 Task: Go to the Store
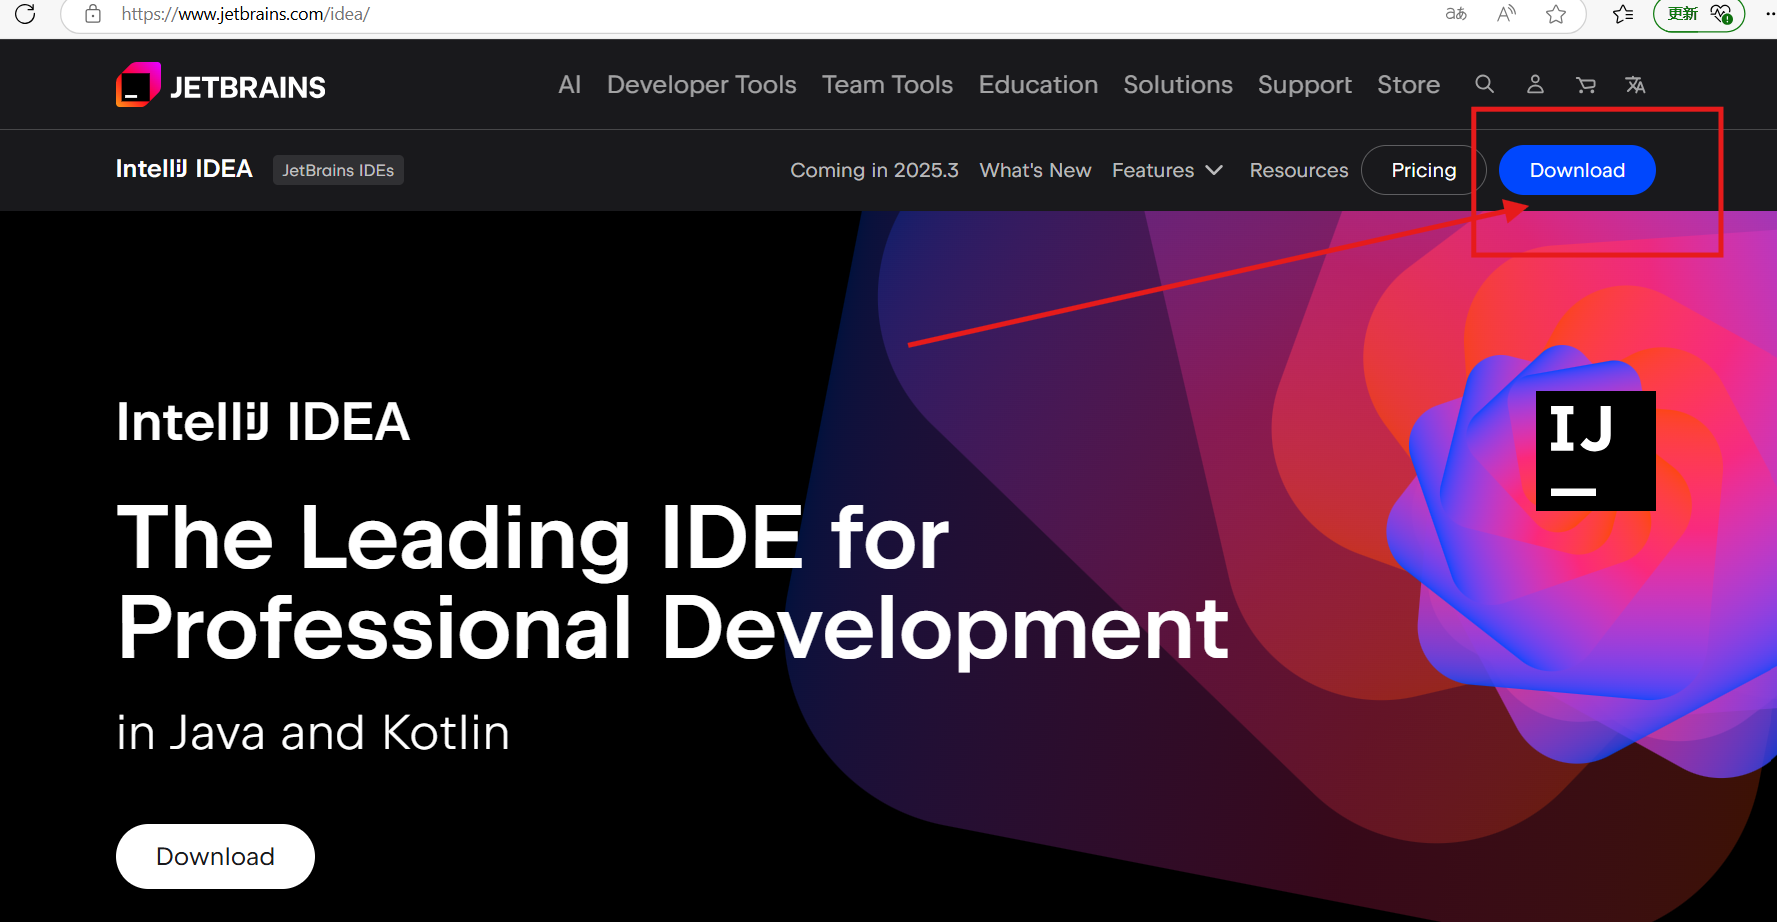click(1409, 85)
